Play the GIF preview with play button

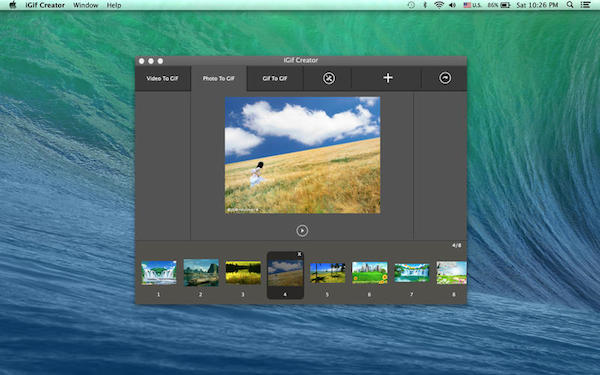point(302,231)
